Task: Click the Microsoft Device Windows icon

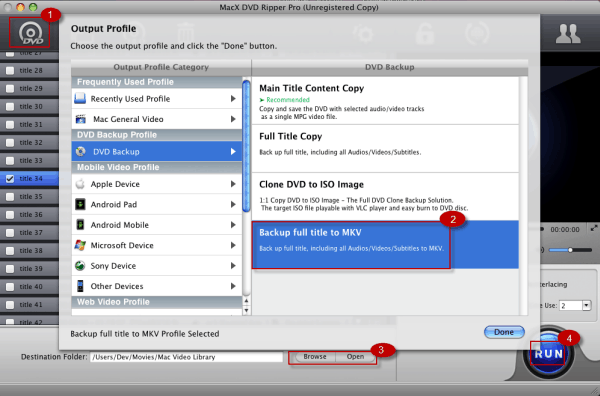Action: 80,245
